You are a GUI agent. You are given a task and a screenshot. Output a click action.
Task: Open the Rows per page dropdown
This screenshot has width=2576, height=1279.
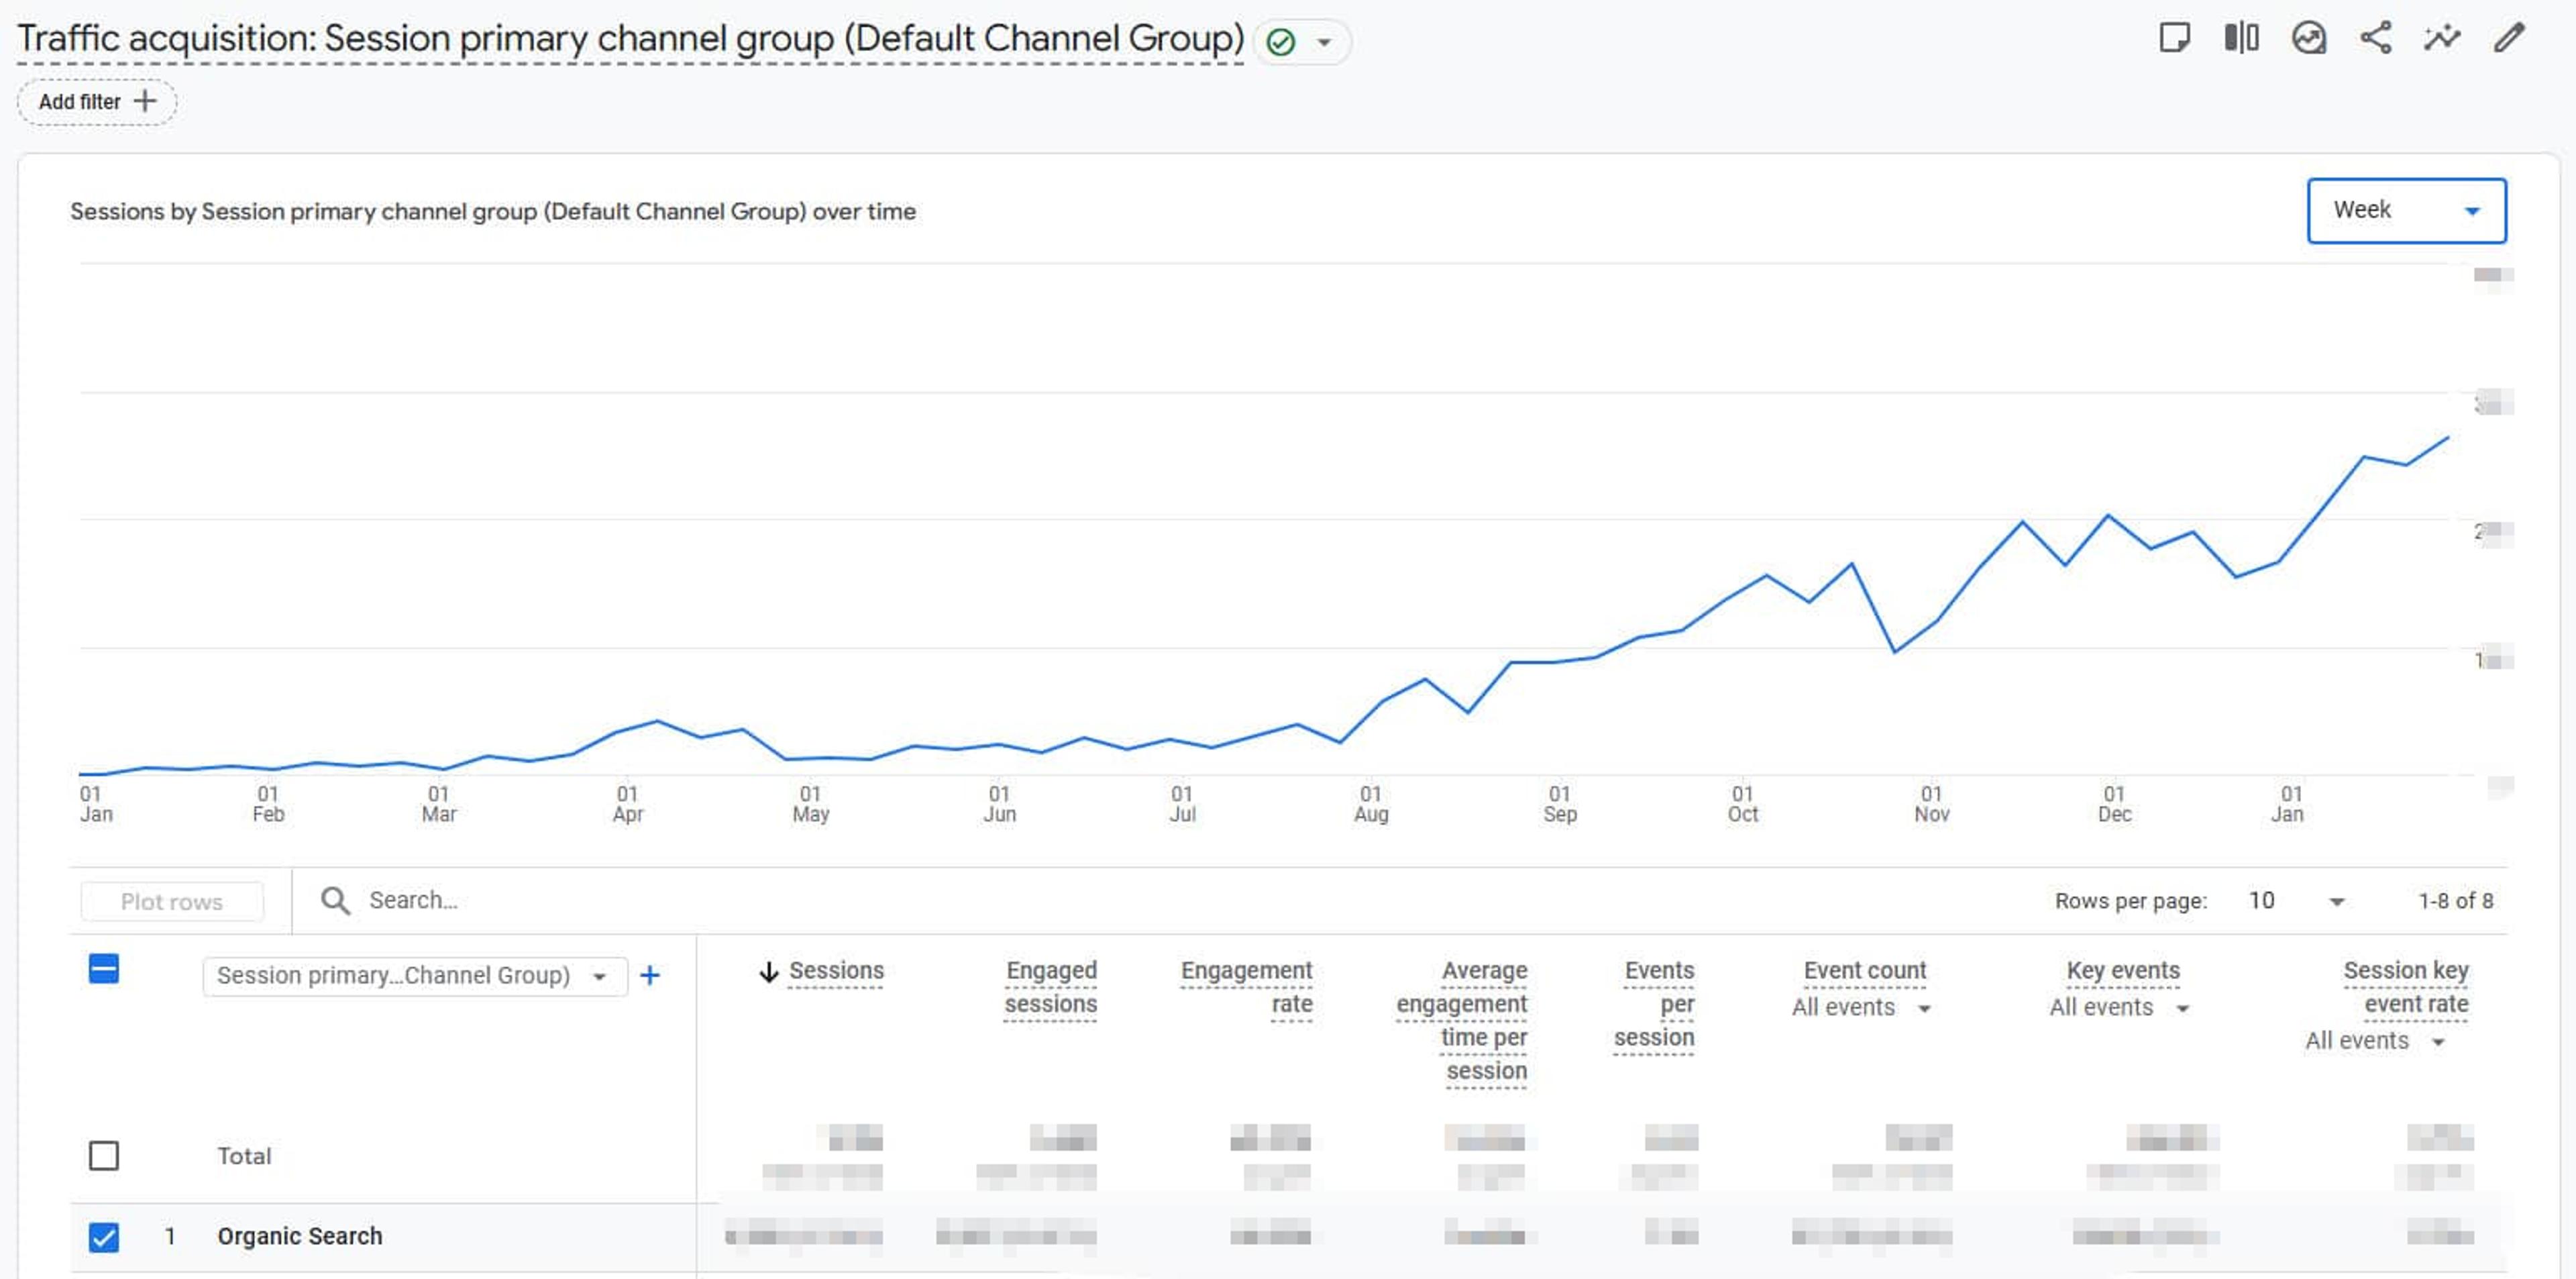tap(2296, 901)
